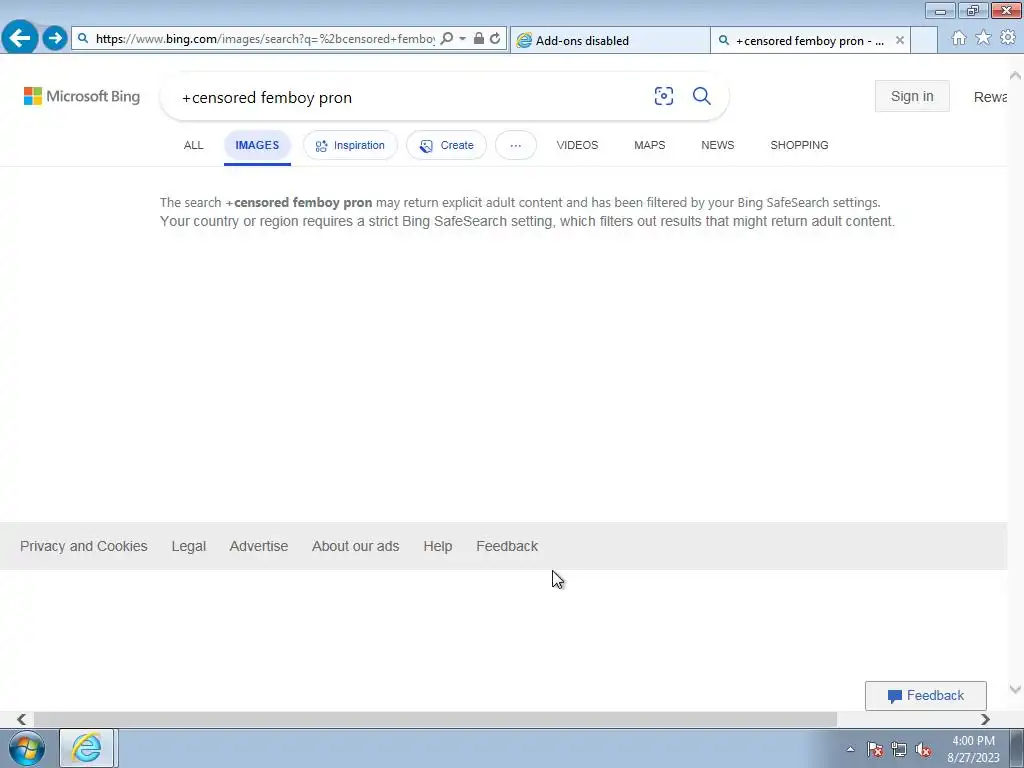1024x768 pixels.
Task: Open the network status tray icon
Action: point(899,749)
